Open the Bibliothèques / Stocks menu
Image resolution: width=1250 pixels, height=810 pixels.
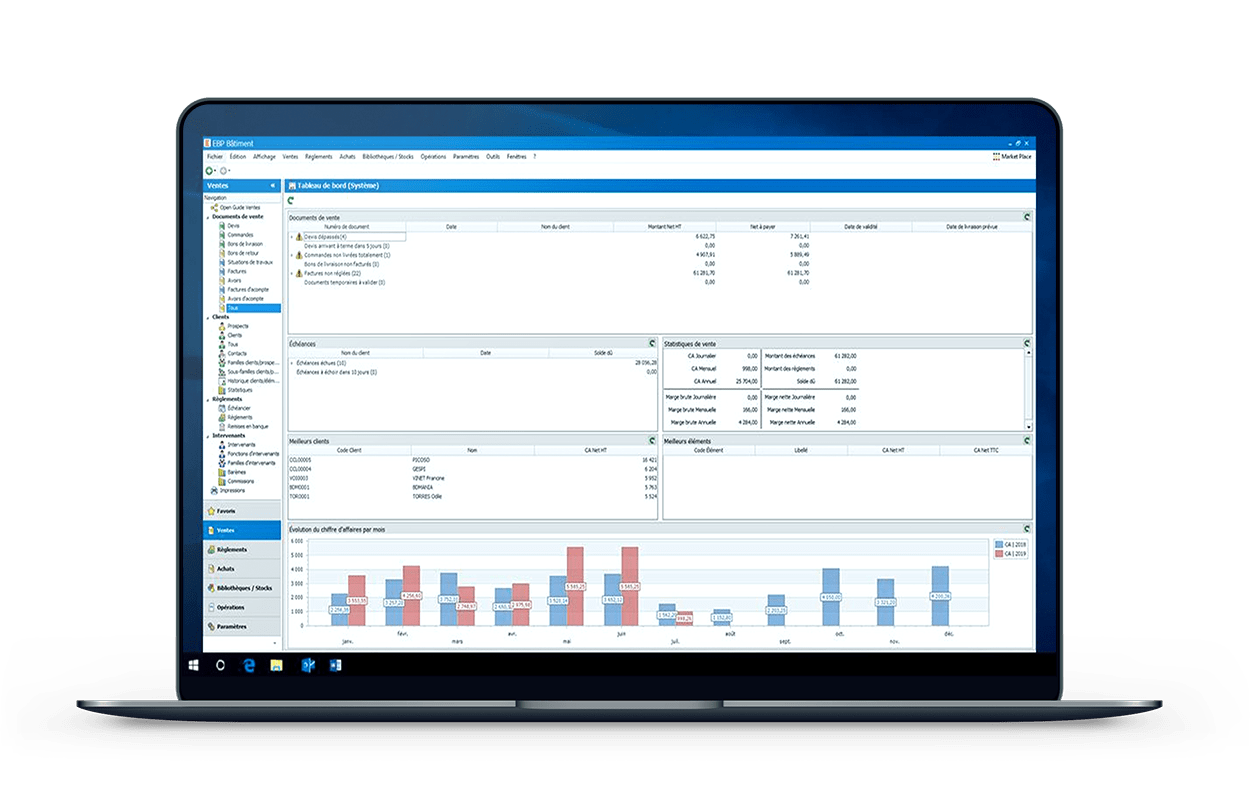tap(388, 157)
